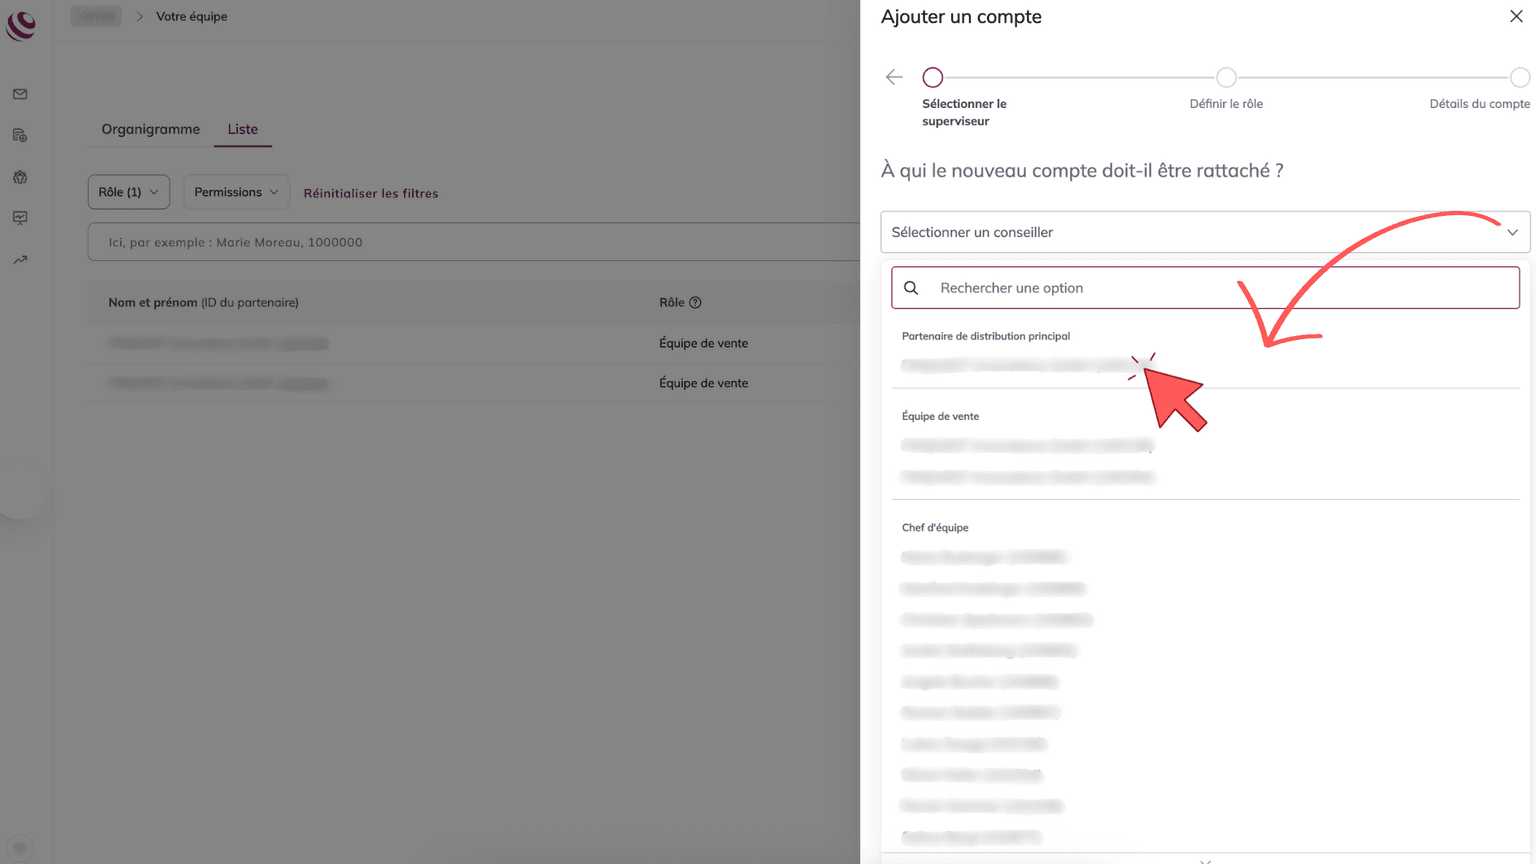The width and height of the screenshot is (1536, 864).
Task: Open the Permissions filter dropdown
Action: pyautogui.click(x=236, y=192)
